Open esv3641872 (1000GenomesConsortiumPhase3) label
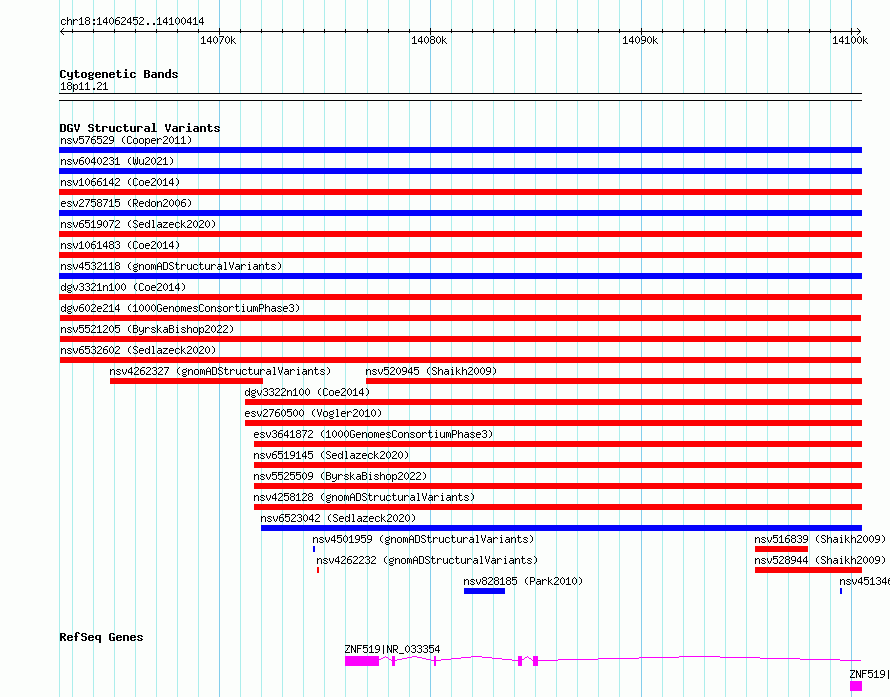Image resolution: width=890 pixels, height=697 pixels. pyautogui.click(x=373, y=434)
